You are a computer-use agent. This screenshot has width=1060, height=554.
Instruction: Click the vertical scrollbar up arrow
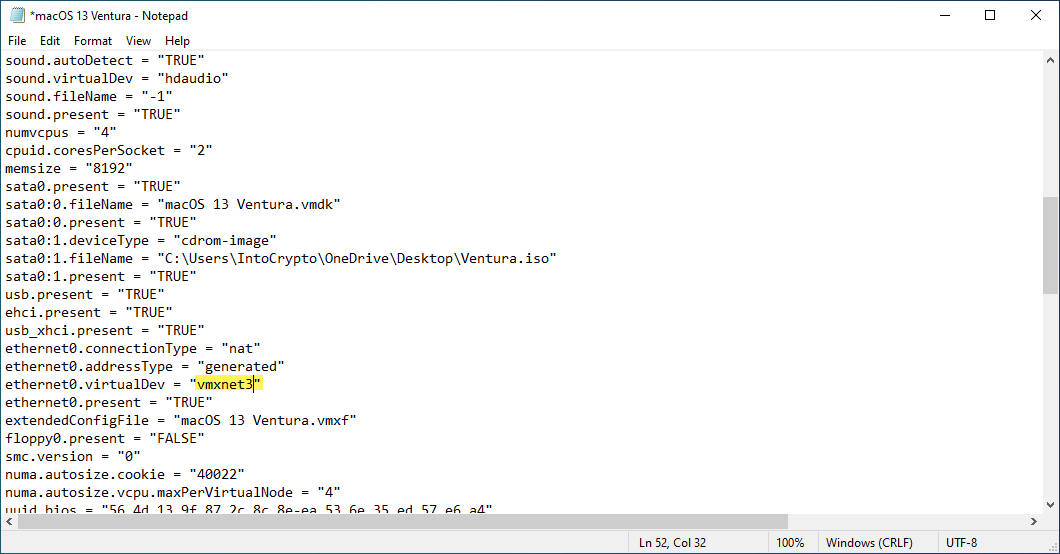coord(1051,60)
